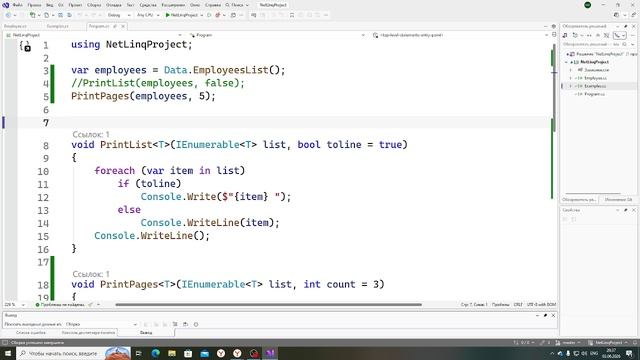Click Visual Studio icon in the taskbar
The width and height of the screenshot is (640, 360).
click(270, 353)
